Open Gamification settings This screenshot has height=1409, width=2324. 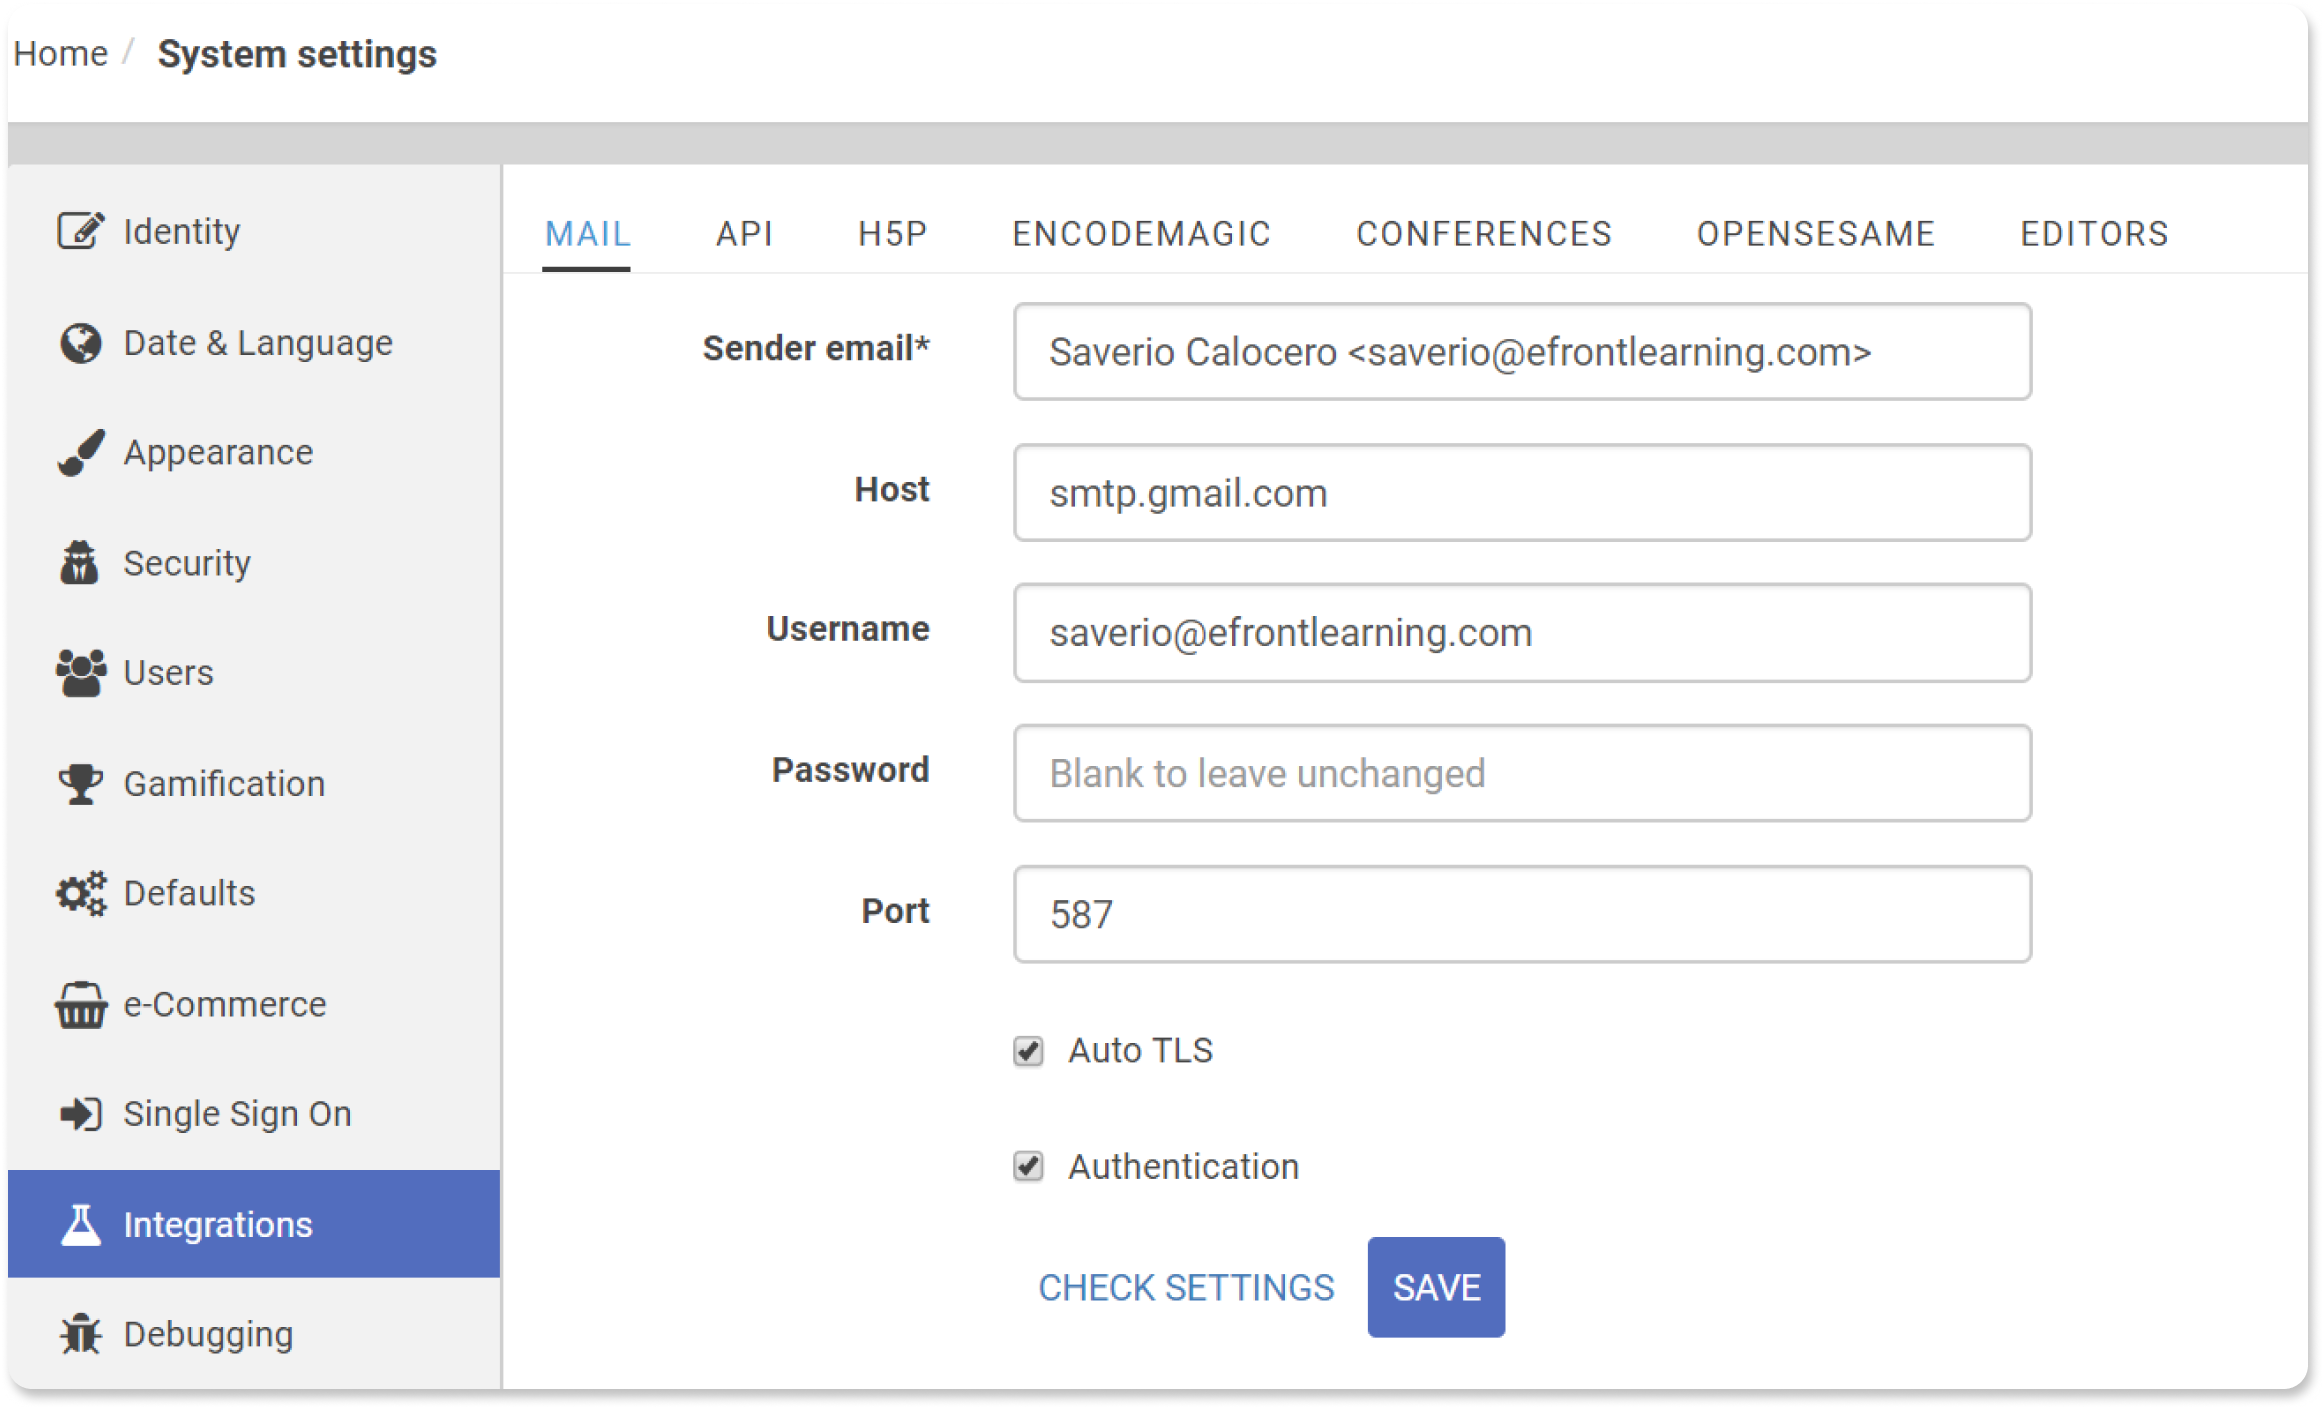221,782
